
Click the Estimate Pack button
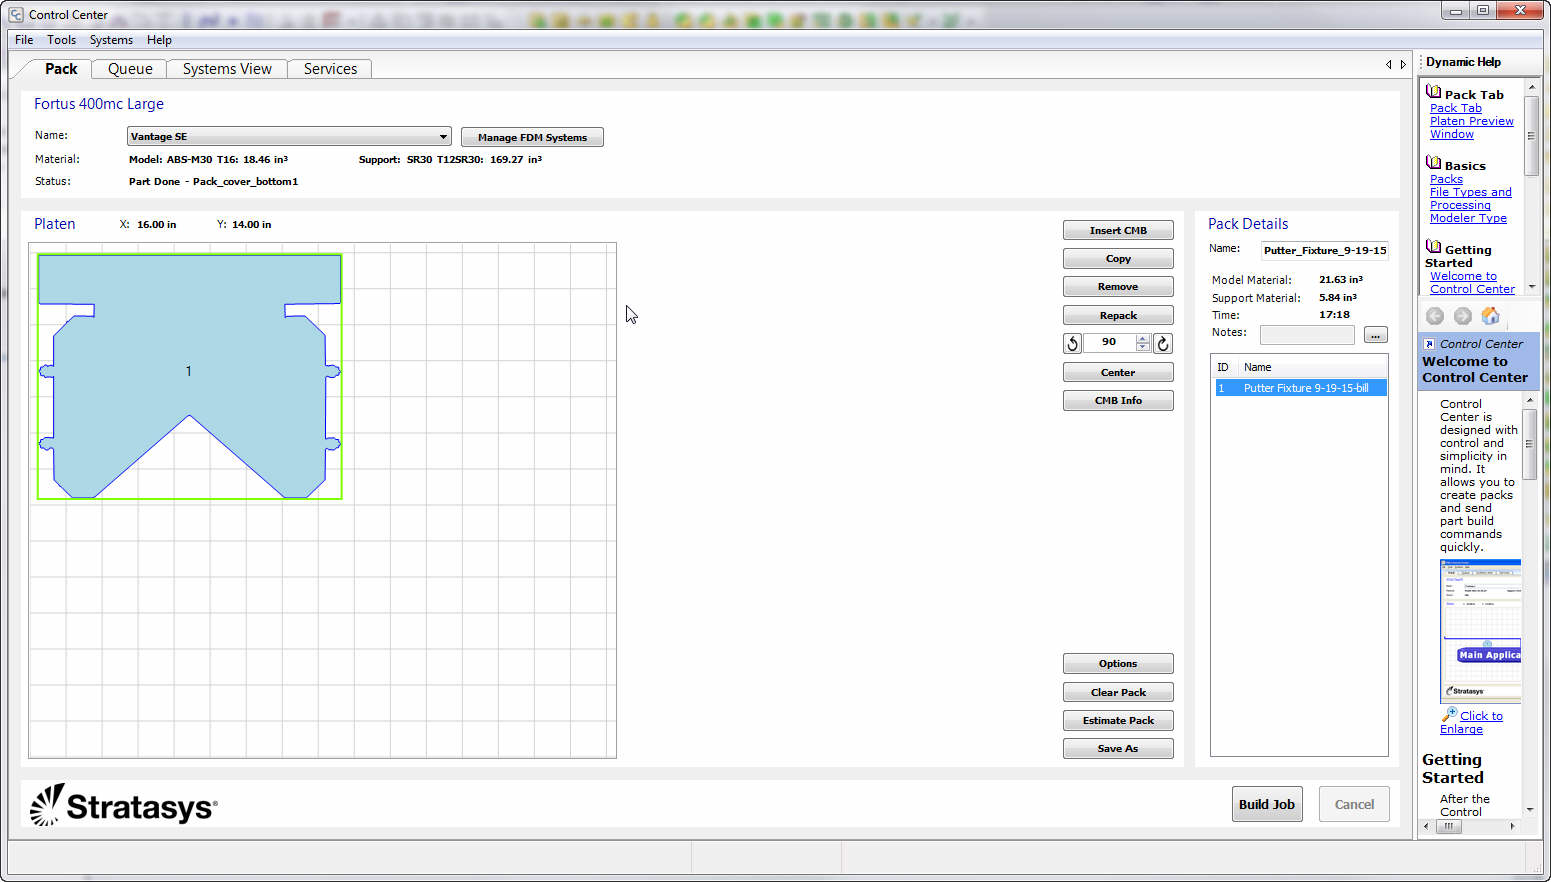click(1118, 721)
